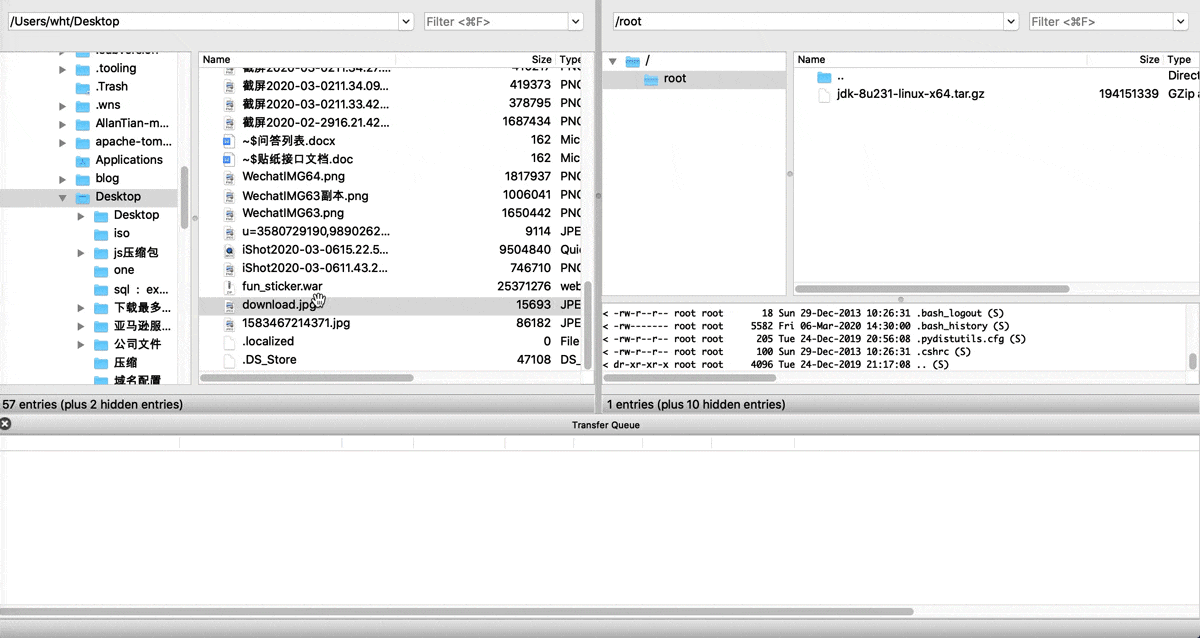Click the /Users/wht/Desktop path field
This screenshot has height=638, width=1200.
(202, 21)
